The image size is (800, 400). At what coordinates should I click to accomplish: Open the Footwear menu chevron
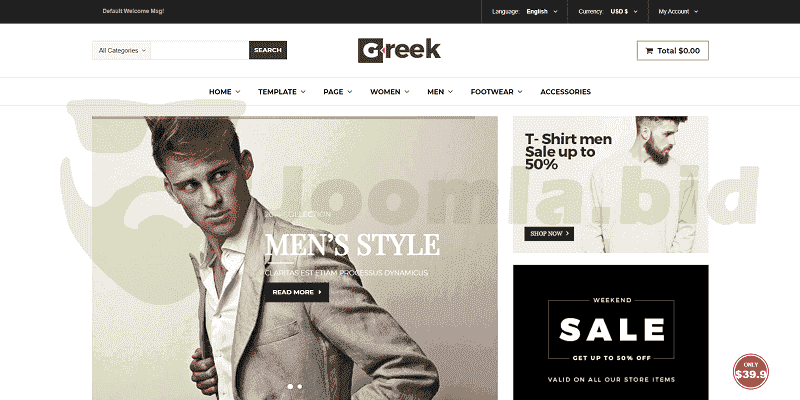520,92
